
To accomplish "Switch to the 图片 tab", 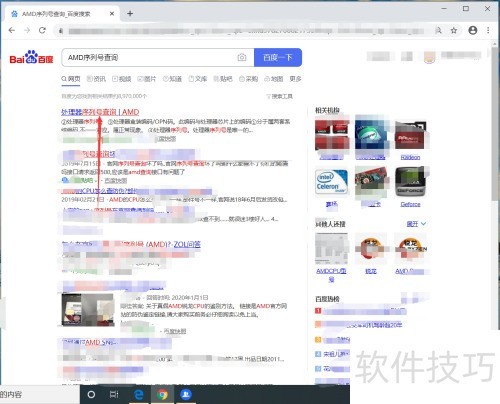I will pos(147,79).
